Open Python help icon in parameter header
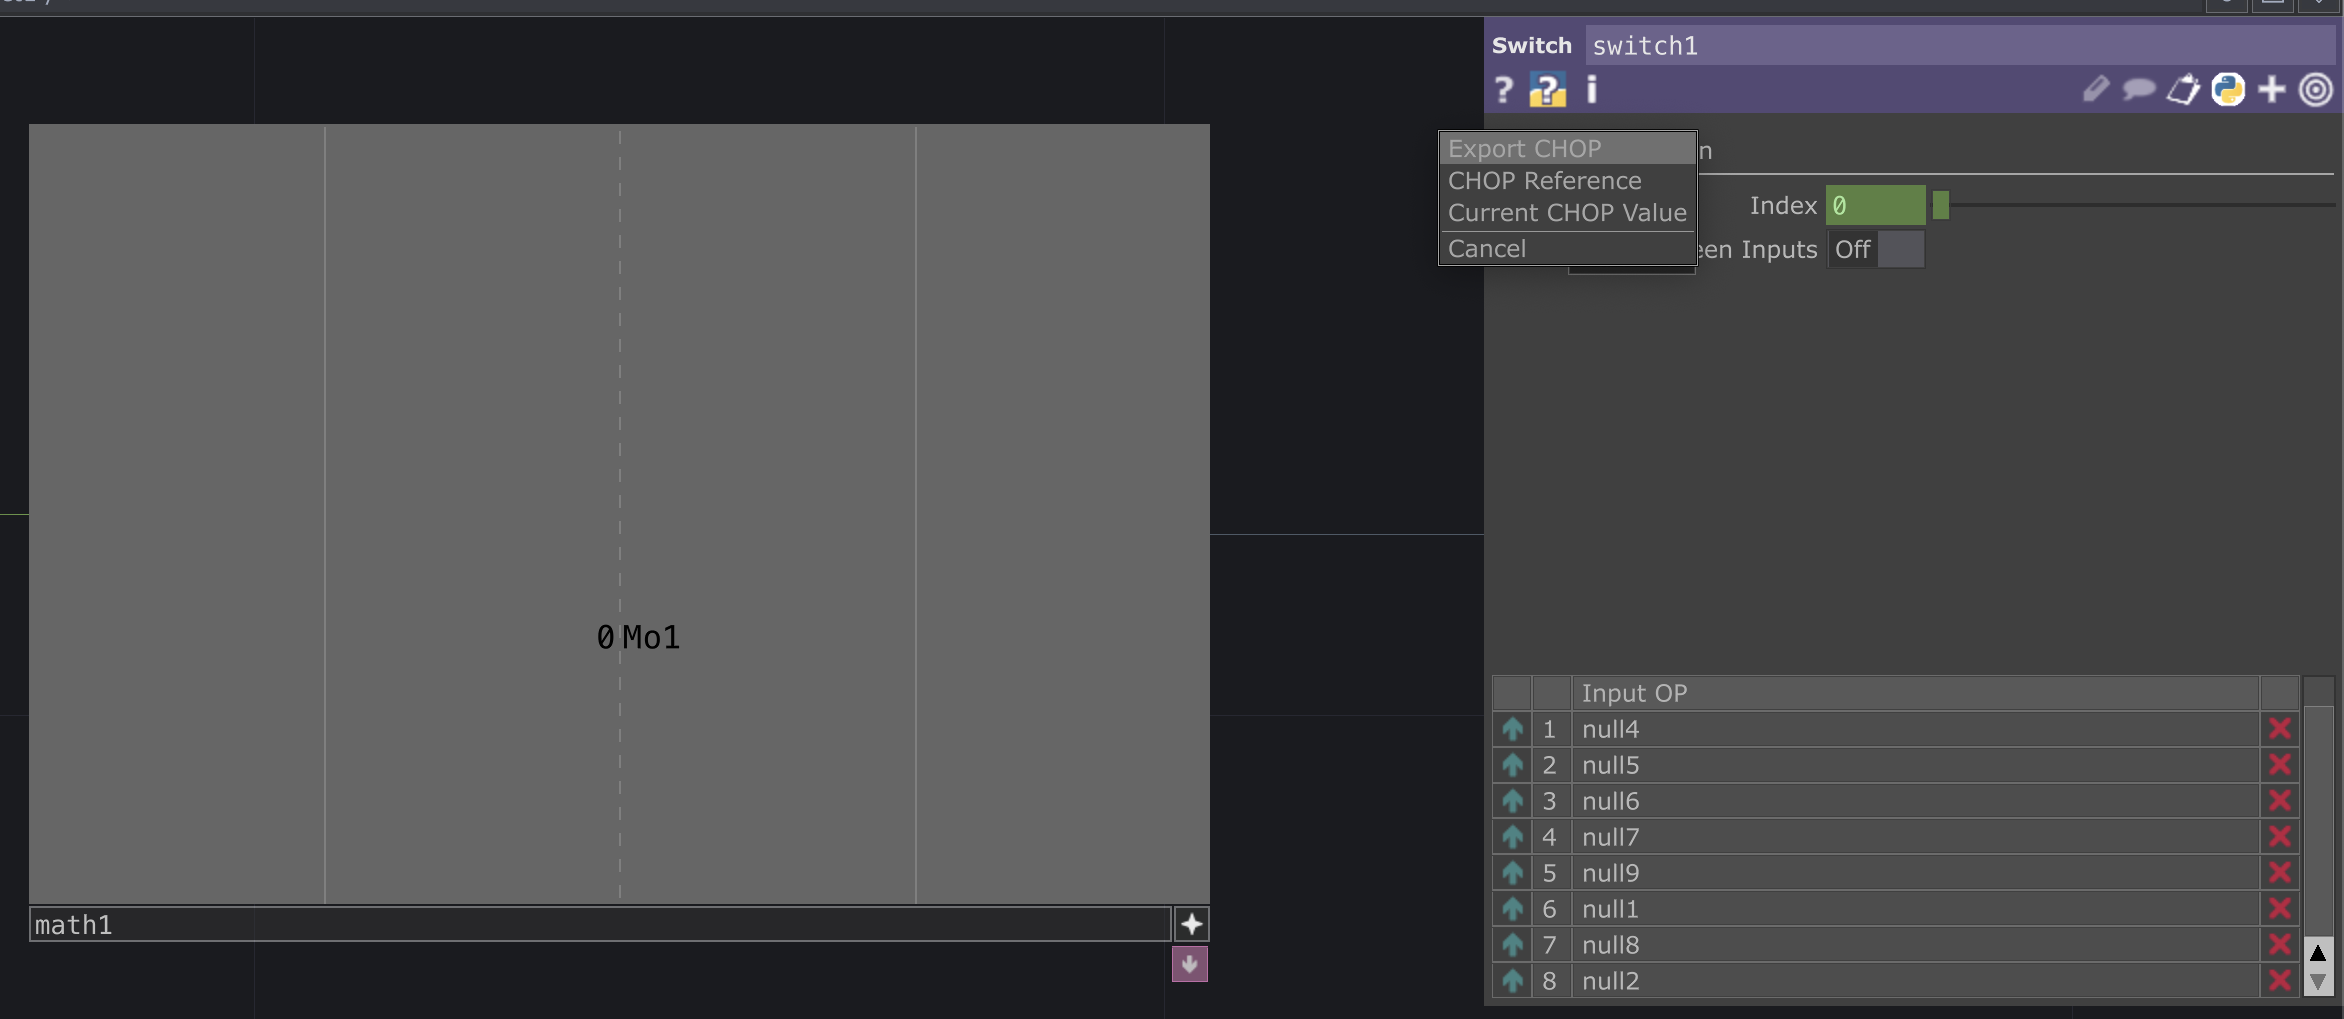The image size is (2344, 1019). (1547, 90)
